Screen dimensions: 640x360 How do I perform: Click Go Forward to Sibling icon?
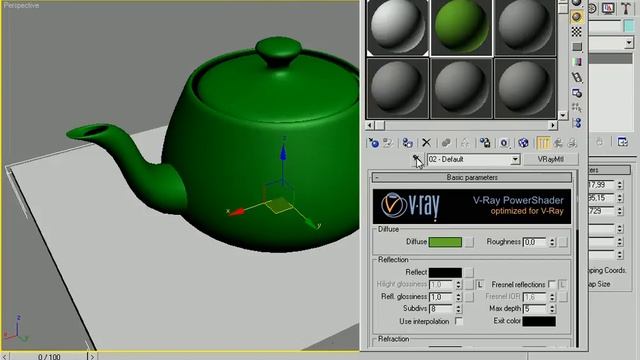[572, 143]
